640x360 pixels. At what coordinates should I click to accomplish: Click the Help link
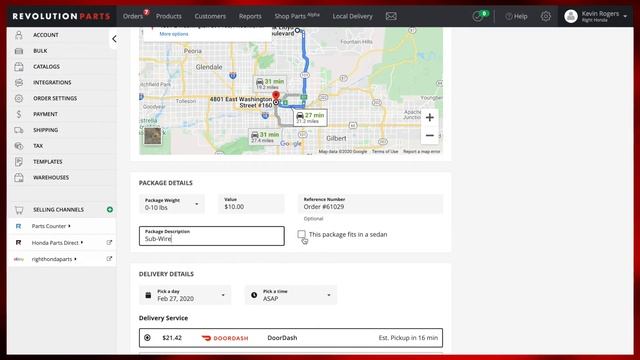click(x=516, y=16)
